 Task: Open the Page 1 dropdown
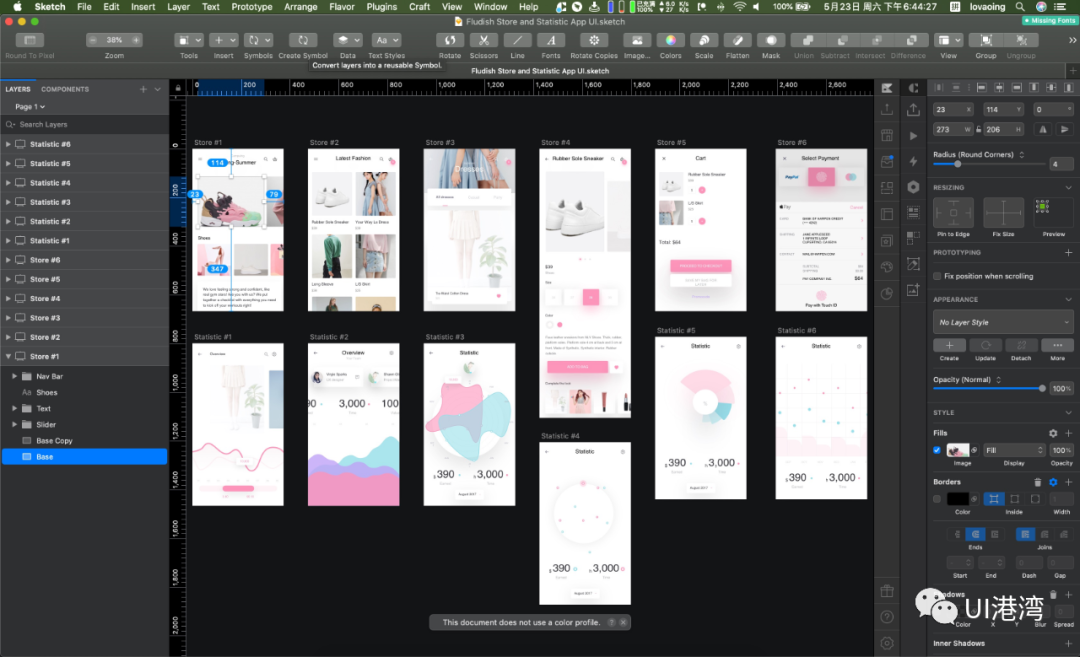[x=30, y=107]
